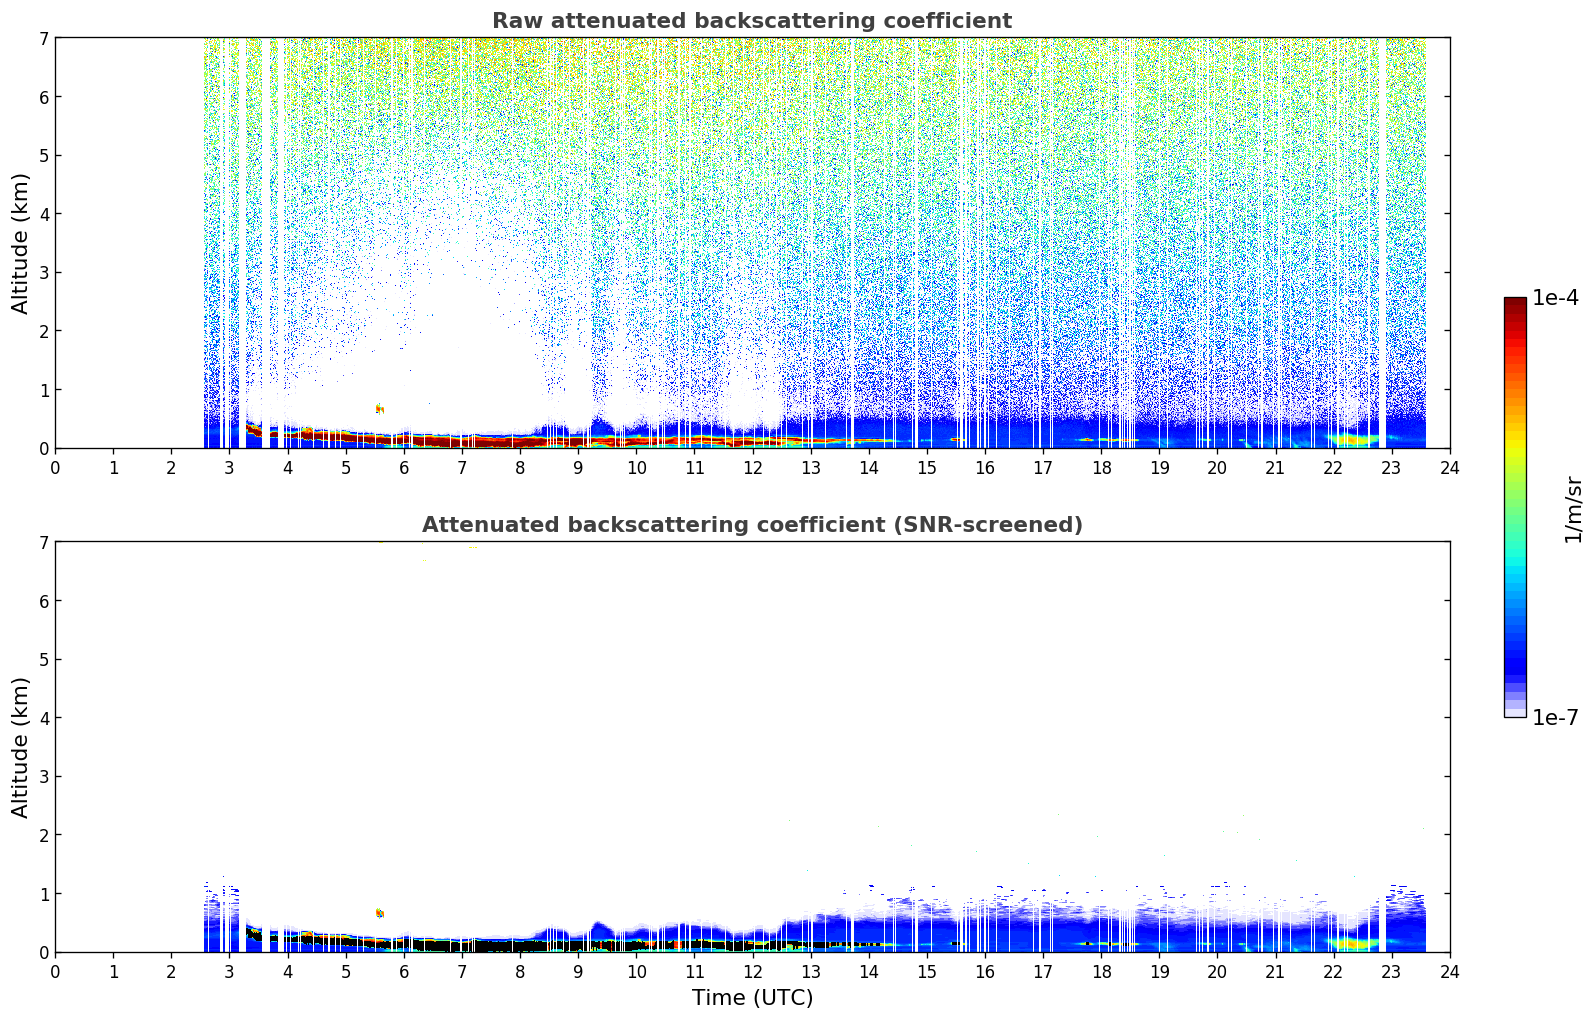Click altitude tick "6" on the SNR-screened plot
Screen dimensions: 1595x1020
click(43, 601)
